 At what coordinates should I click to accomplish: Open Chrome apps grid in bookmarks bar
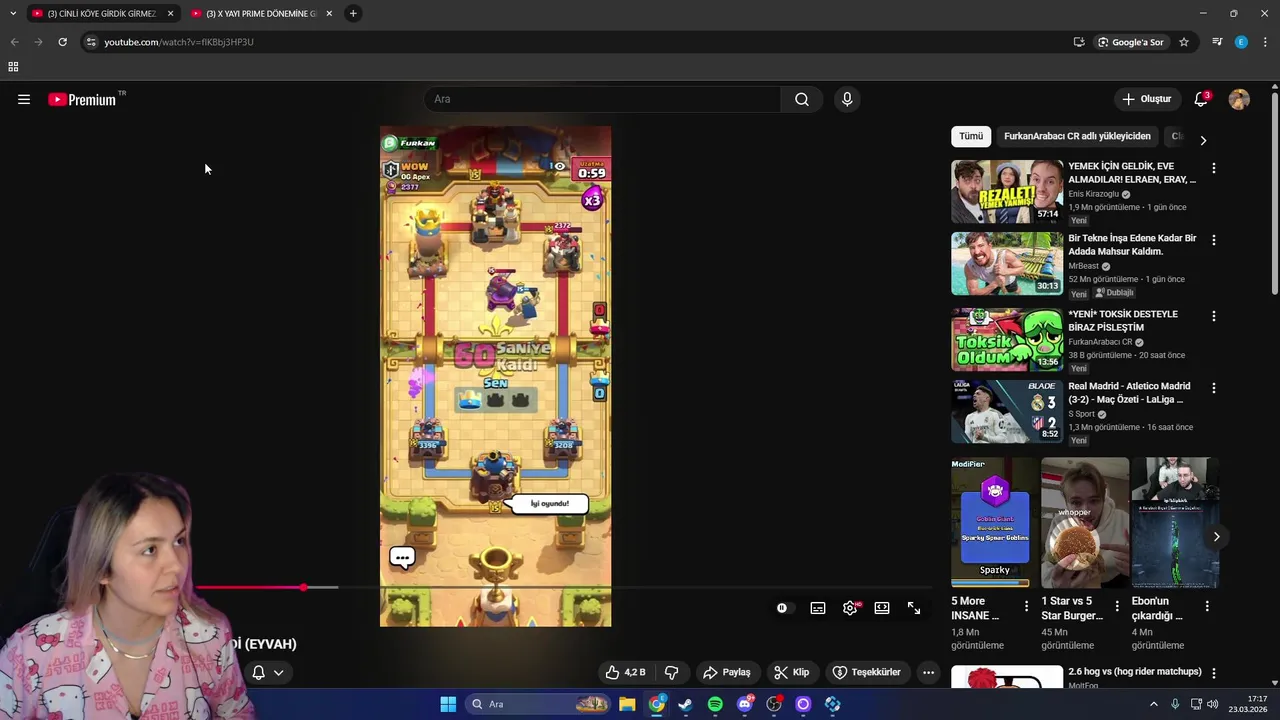click(13, 67)
